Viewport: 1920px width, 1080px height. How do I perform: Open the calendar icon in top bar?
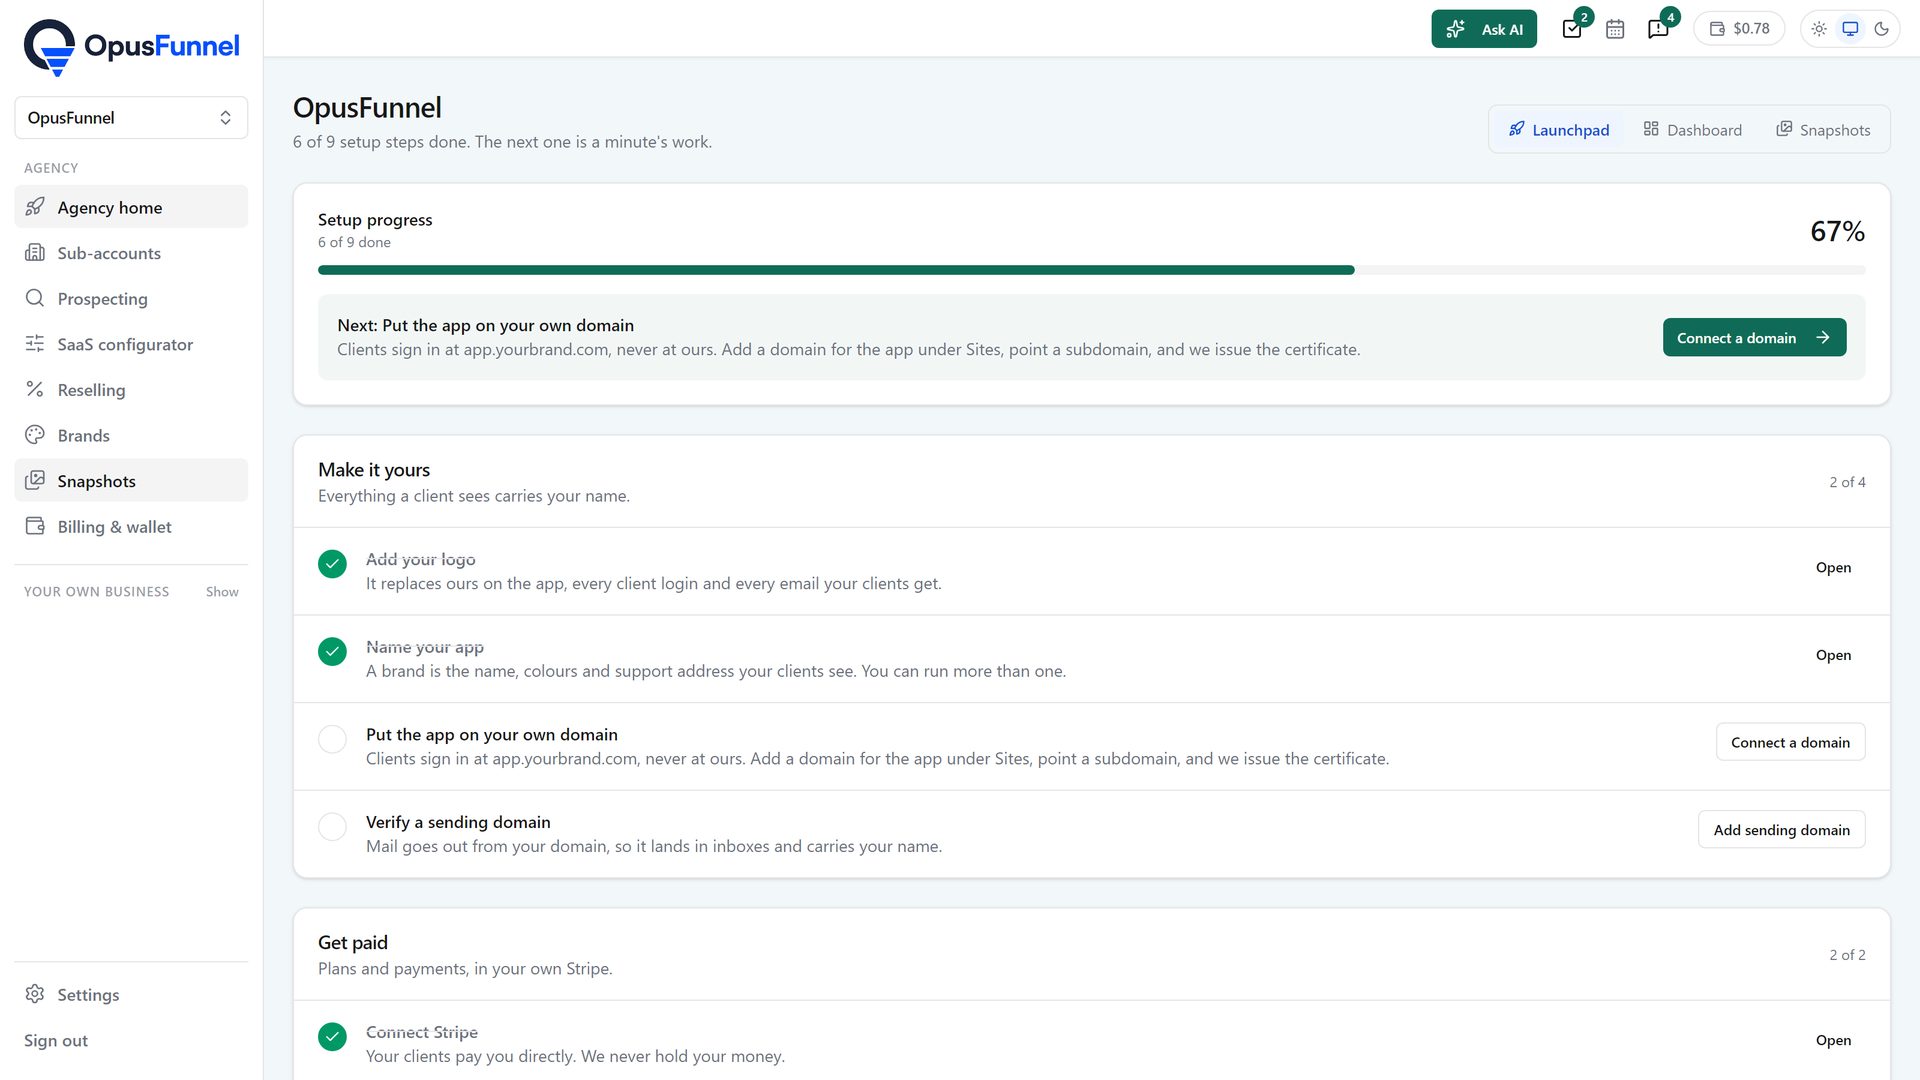(1615, 29)
